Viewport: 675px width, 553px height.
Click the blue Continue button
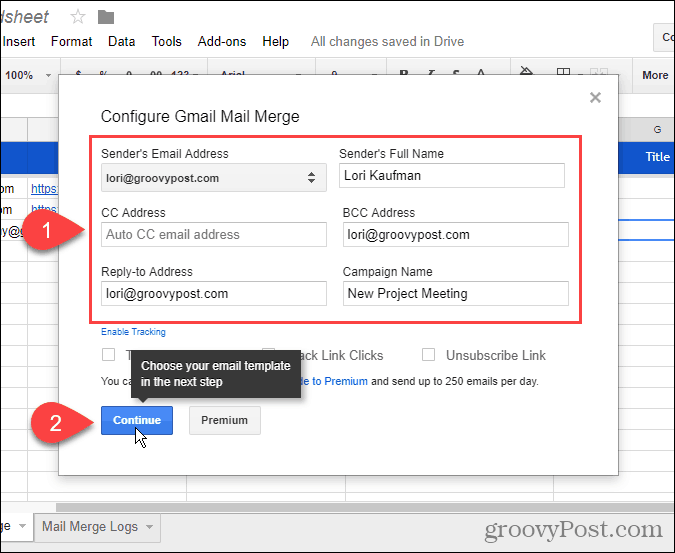pyautogui.click(x=137, y=420)
